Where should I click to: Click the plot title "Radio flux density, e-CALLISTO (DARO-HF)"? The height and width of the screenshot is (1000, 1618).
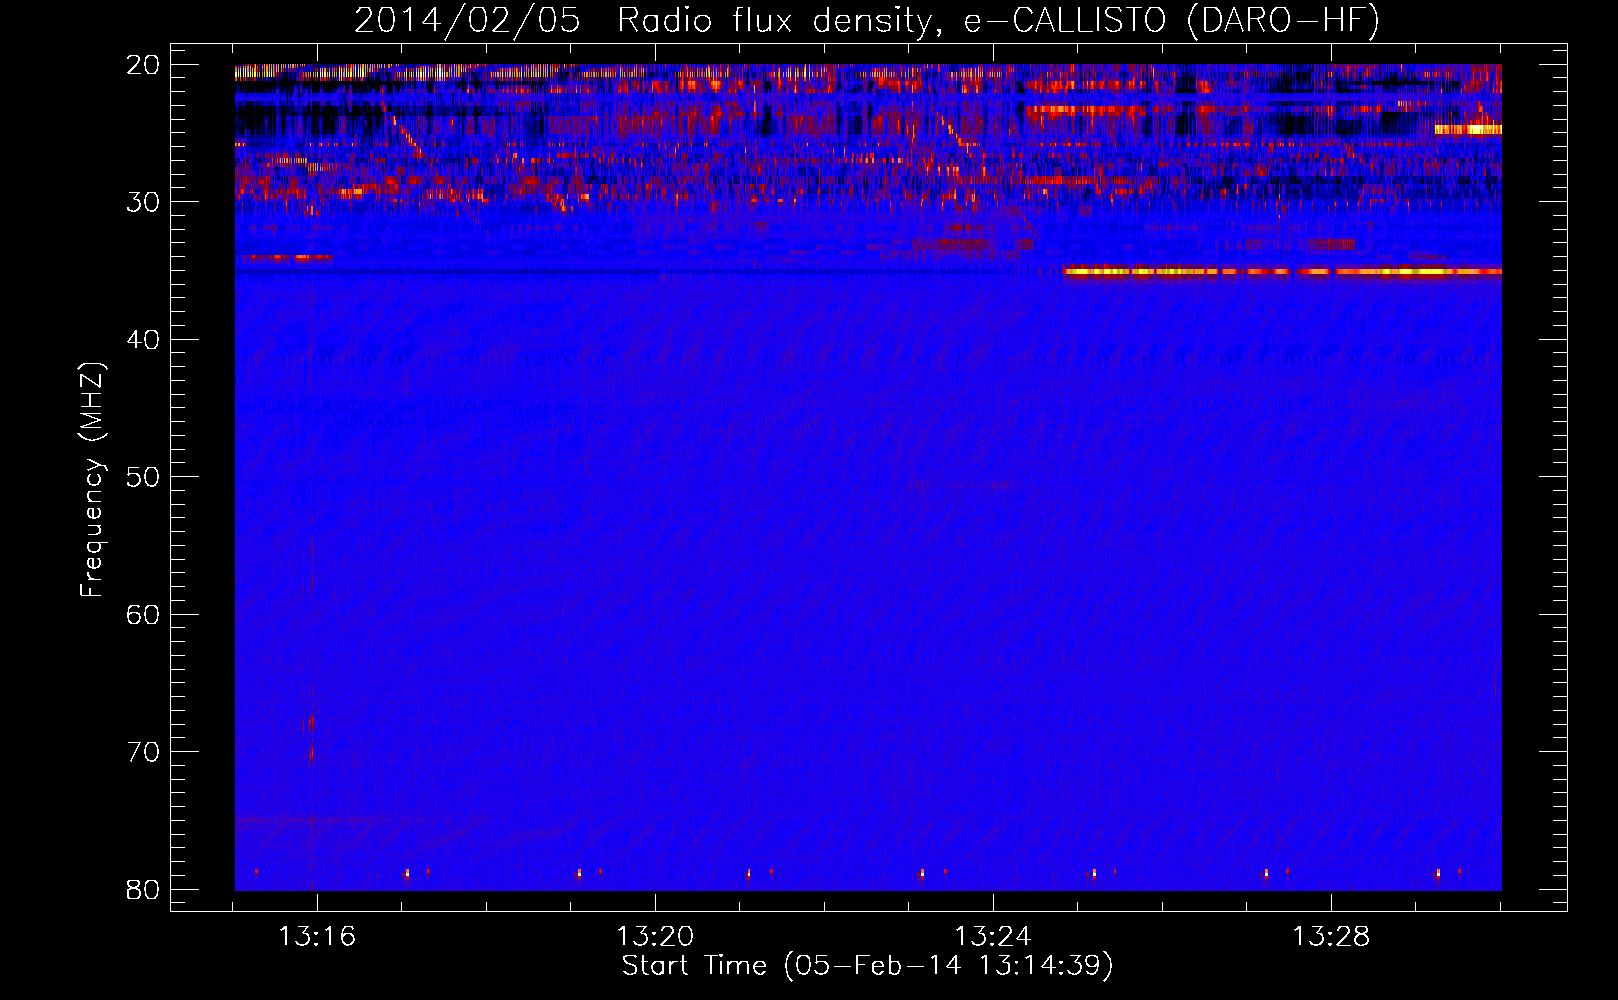998,21
